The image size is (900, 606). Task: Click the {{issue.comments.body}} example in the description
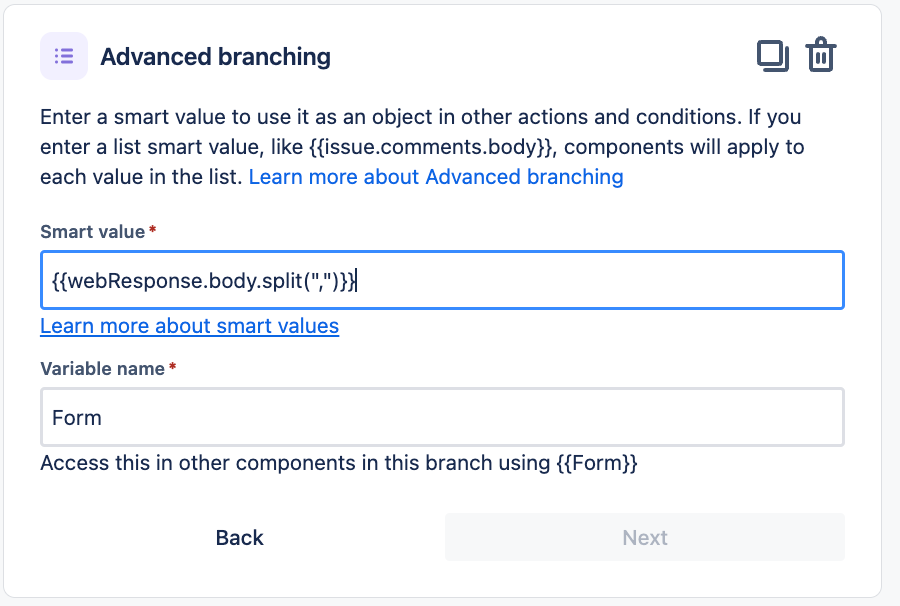point(432,147)
